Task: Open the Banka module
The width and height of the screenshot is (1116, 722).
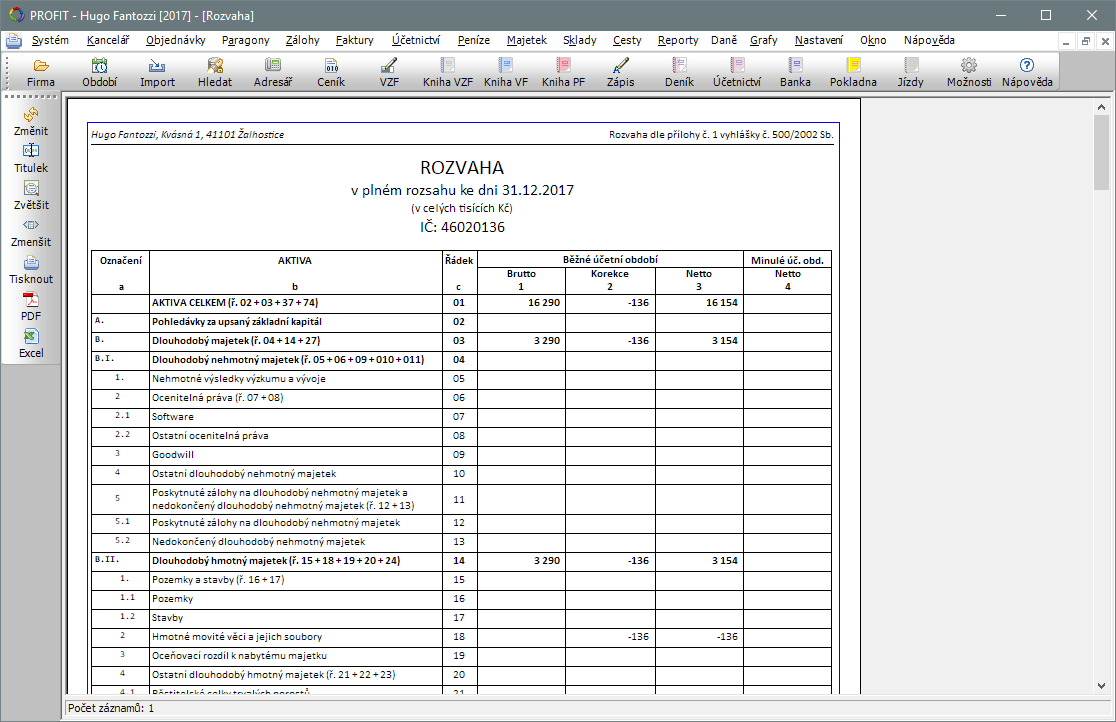Action: point(795,73)
